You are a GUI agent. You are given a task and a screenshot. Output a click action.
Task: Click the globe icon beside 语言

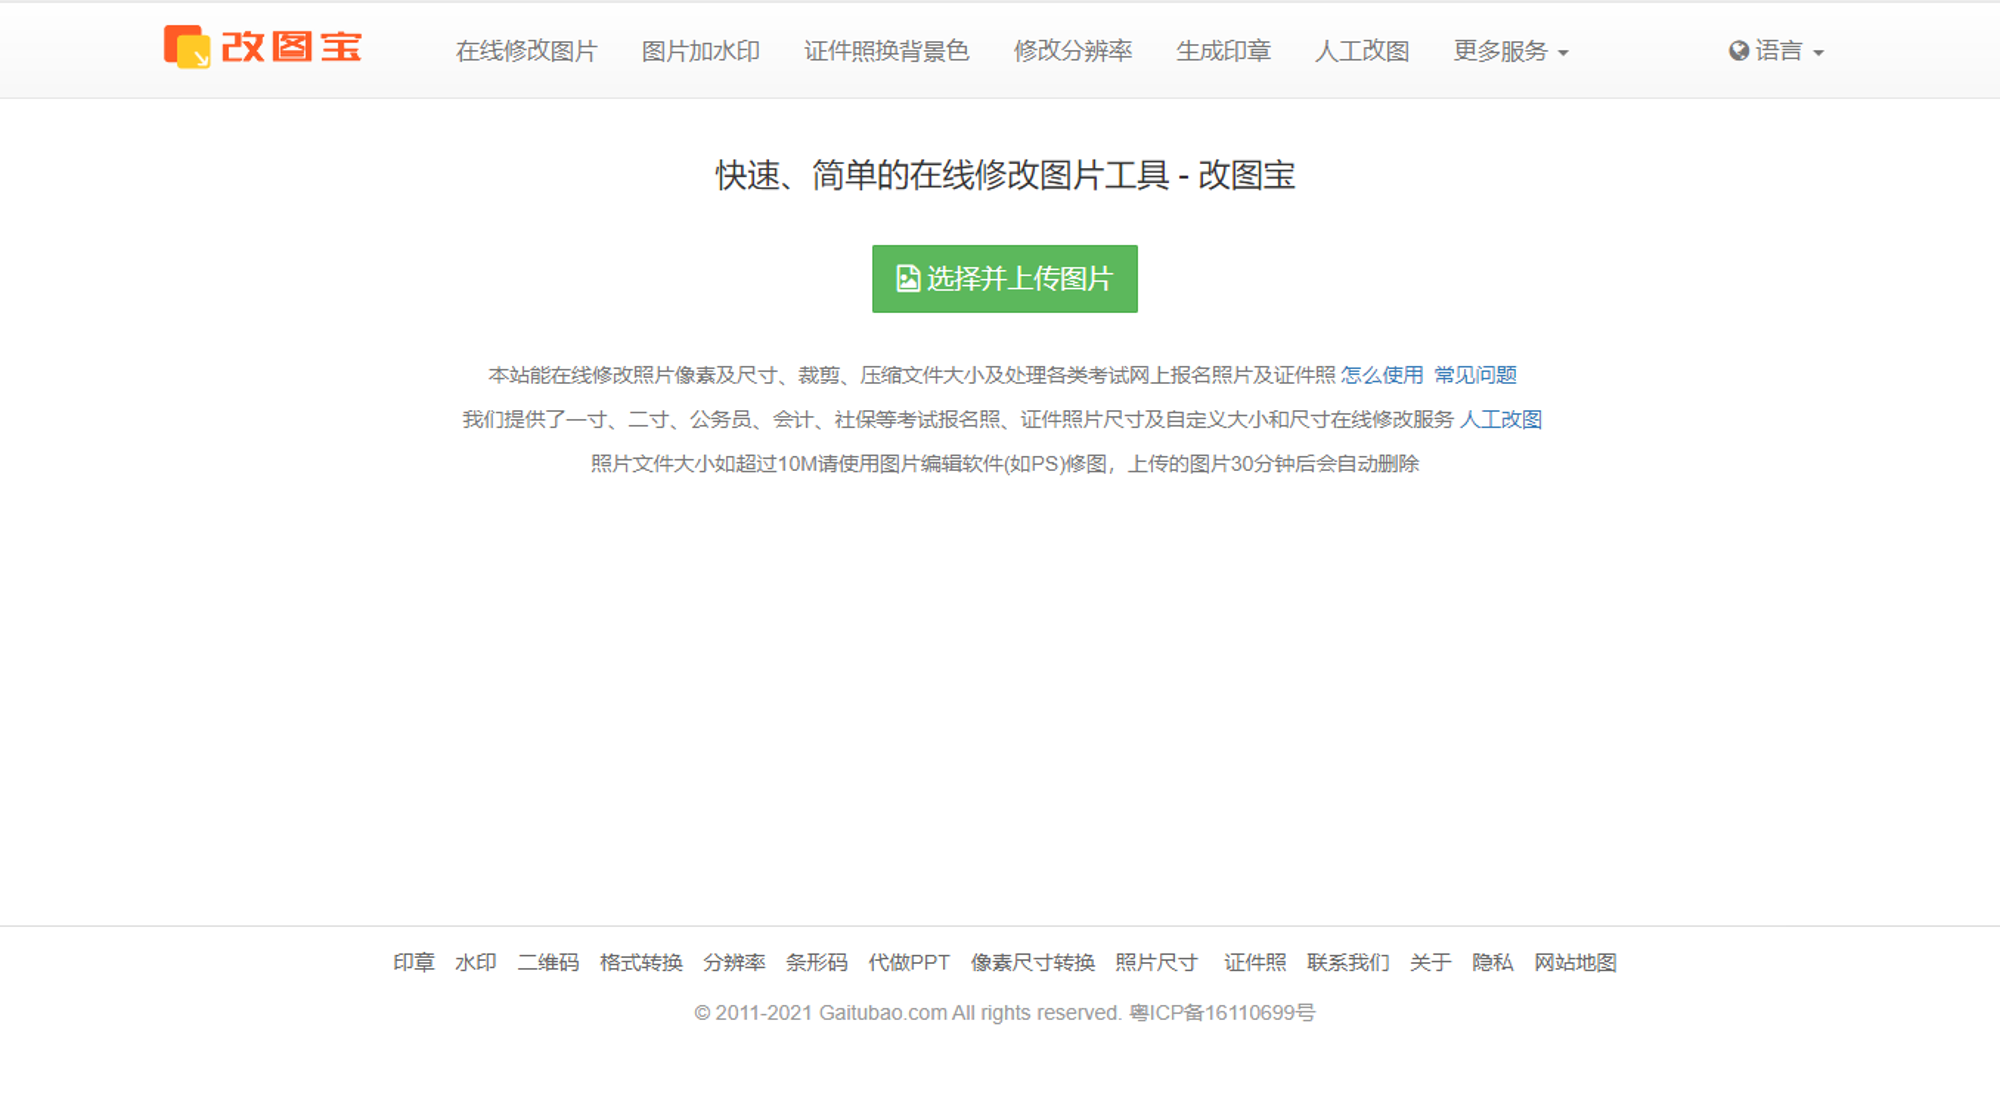(1739, 51)
